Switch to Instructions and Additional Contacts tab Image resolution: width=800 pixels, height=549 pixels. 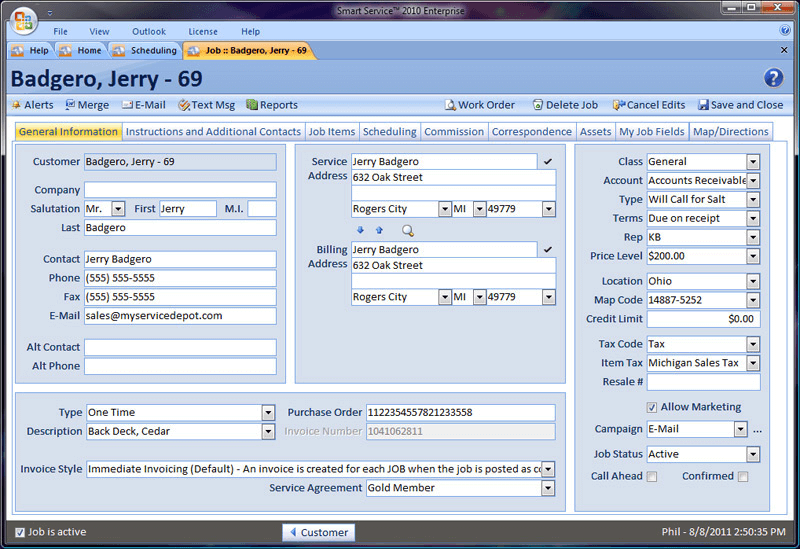213,132
